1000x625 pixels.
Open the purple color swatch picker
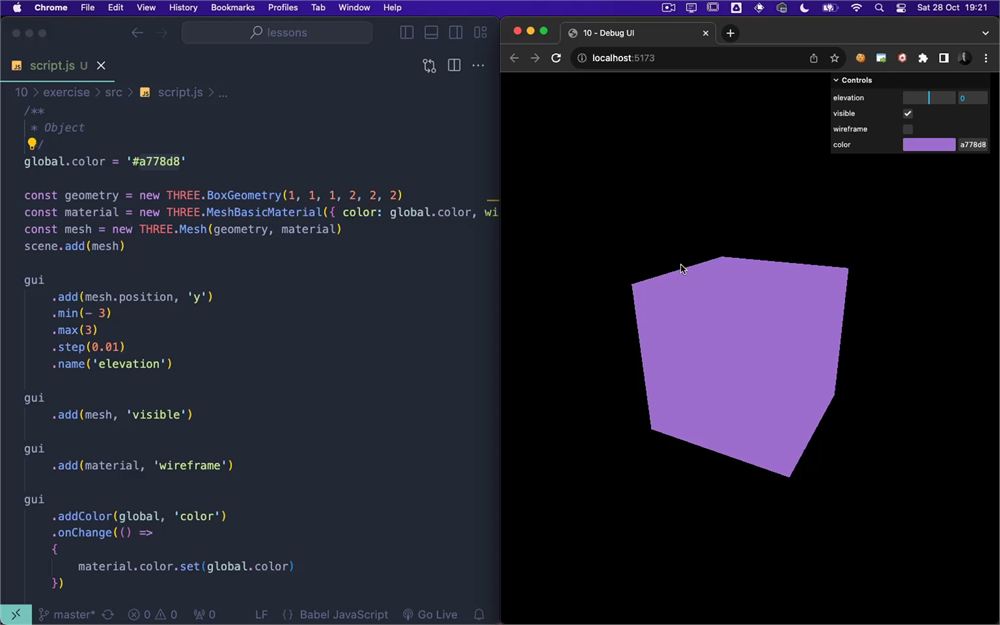(x=929, y=145)
